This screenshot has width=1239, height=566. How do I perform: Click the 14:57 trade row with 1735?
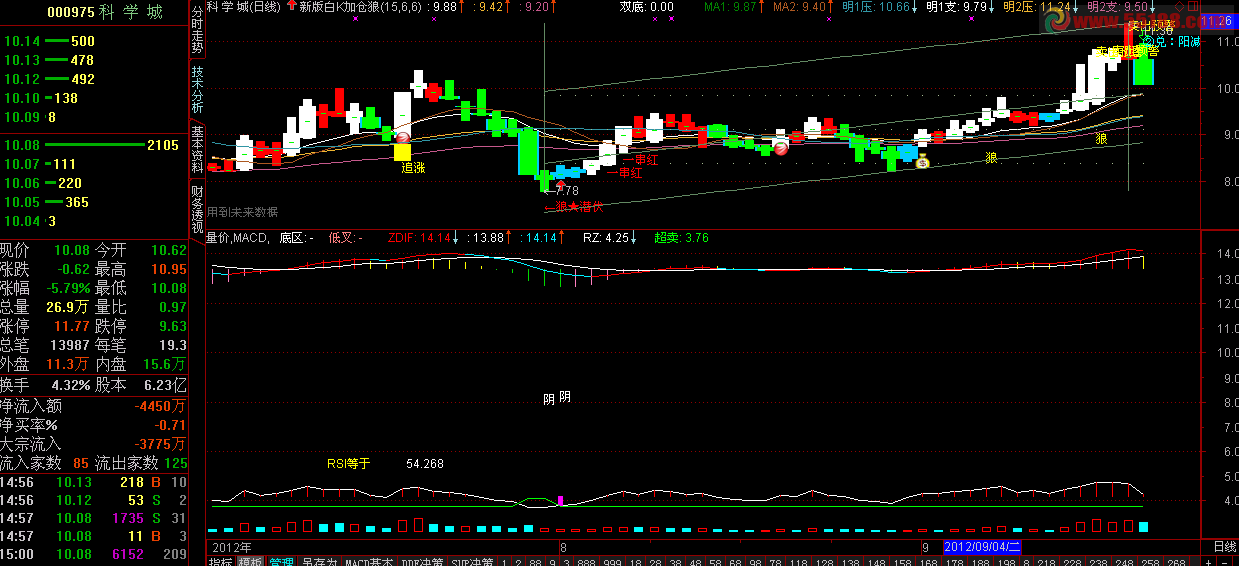pos(95,518)
